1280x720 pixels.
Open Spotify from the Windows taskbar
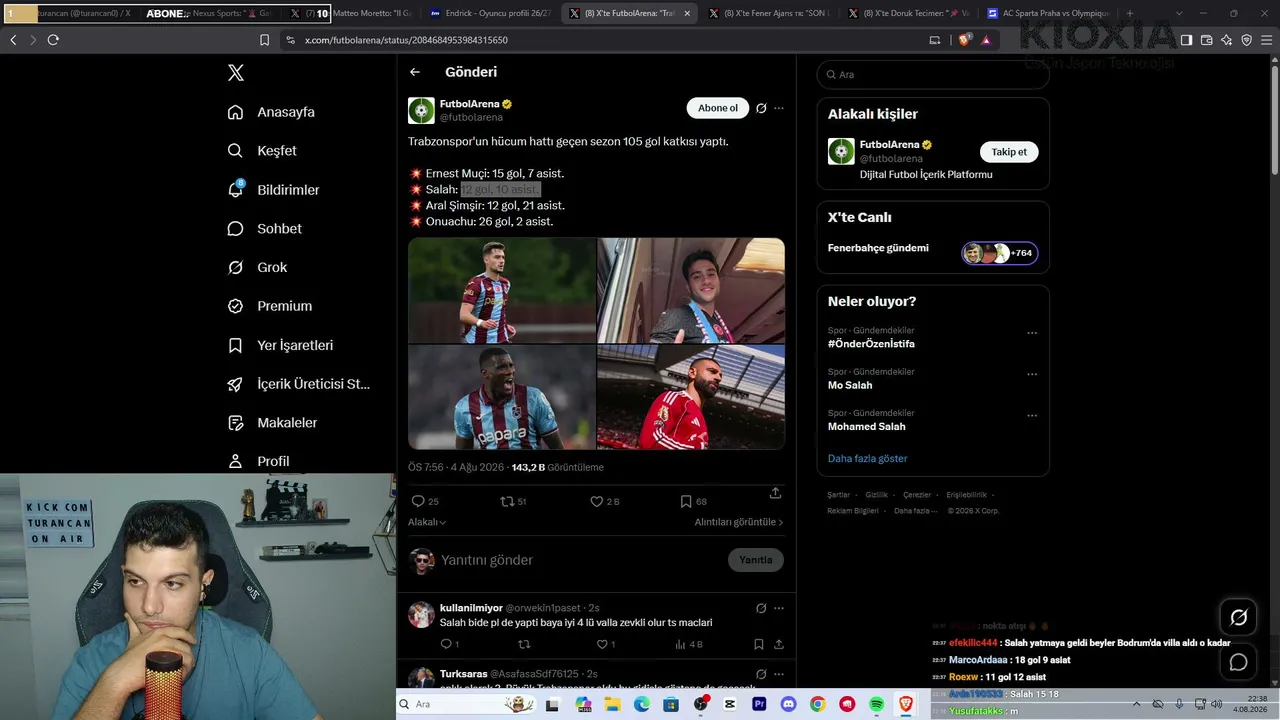point(876,704)
